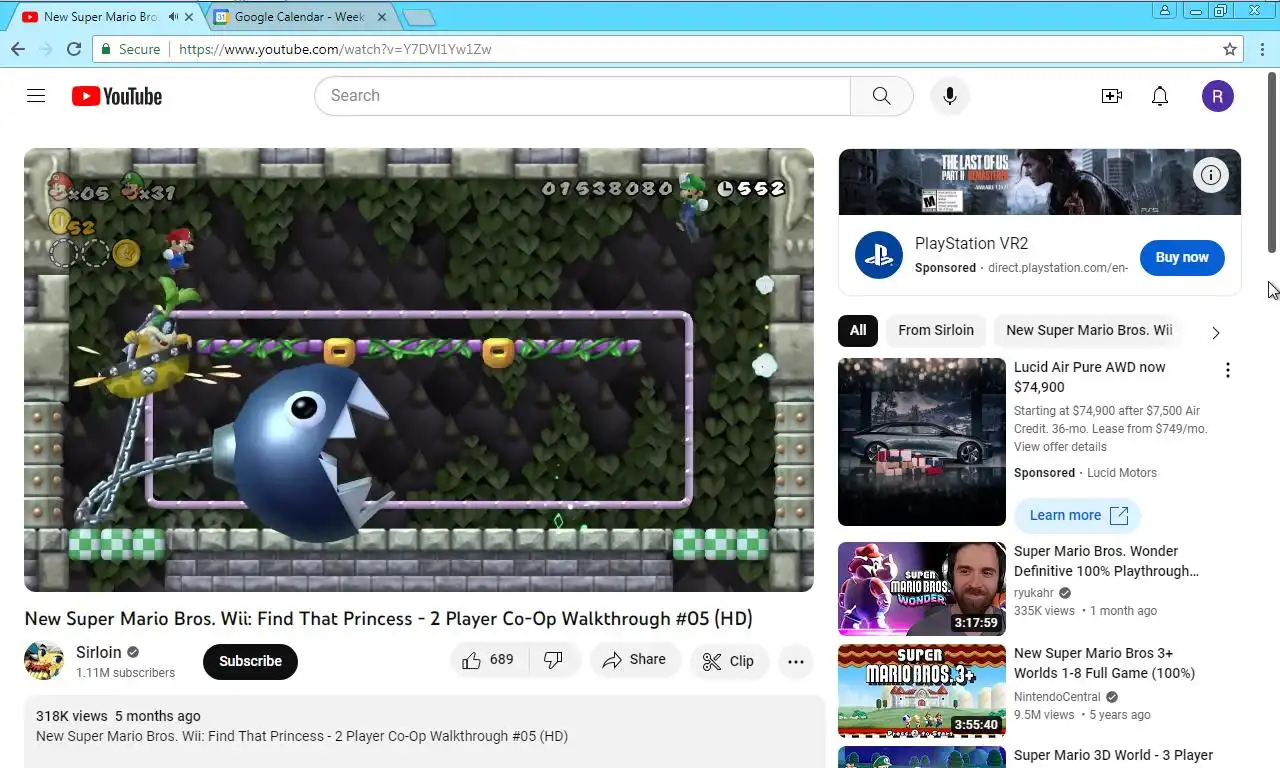The height and width of the screenshot is (768, 1280).
Task: Open Sirloin channel avatar
Action: click(x=44, y=661)
